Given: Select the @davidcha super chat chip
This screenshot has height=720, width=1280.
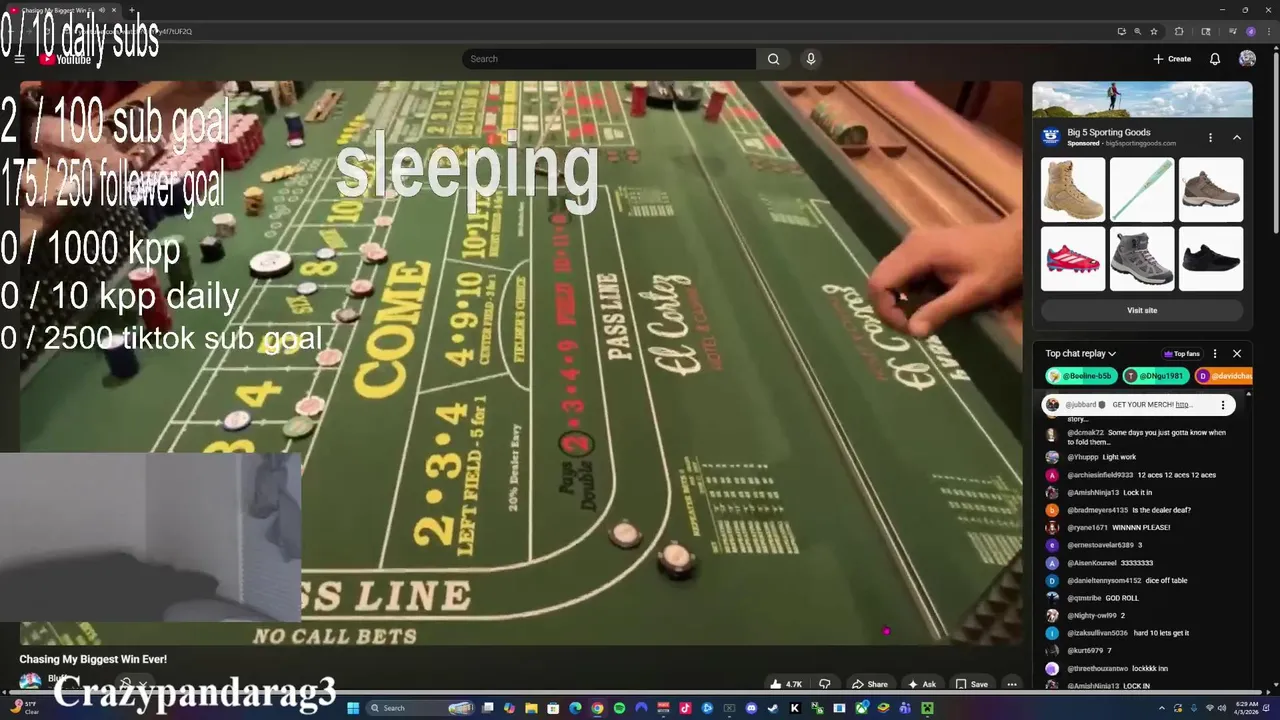Looking at the screenshot, I should 1224,376.
